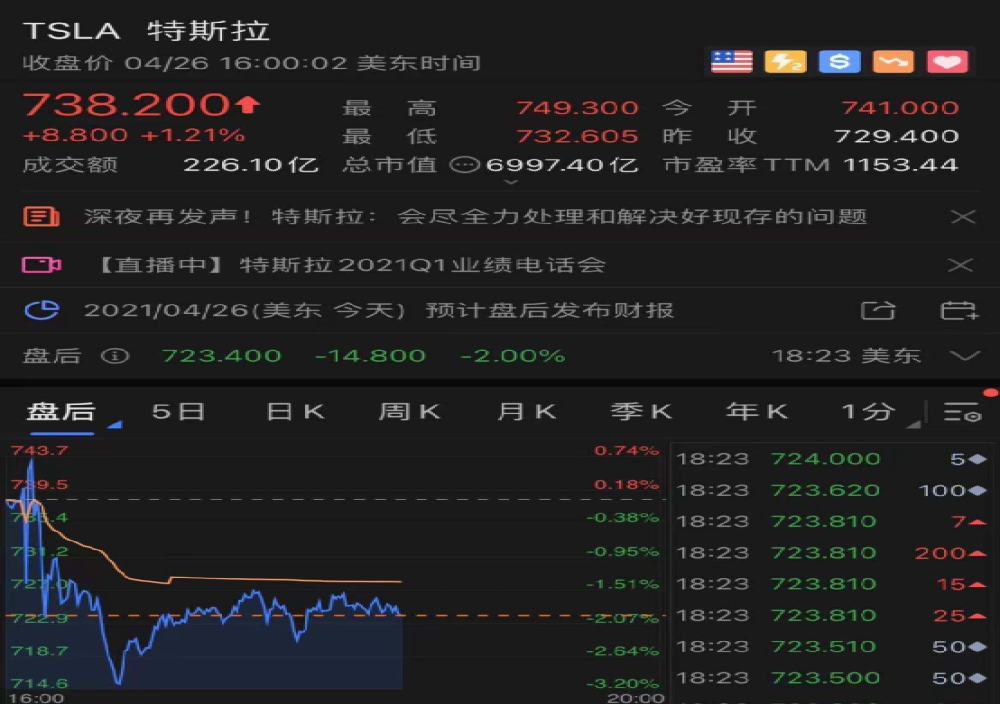Screen dimensions: 1000x704
Task: Tap the orange wave trend icon
Action: click(893, 62)
